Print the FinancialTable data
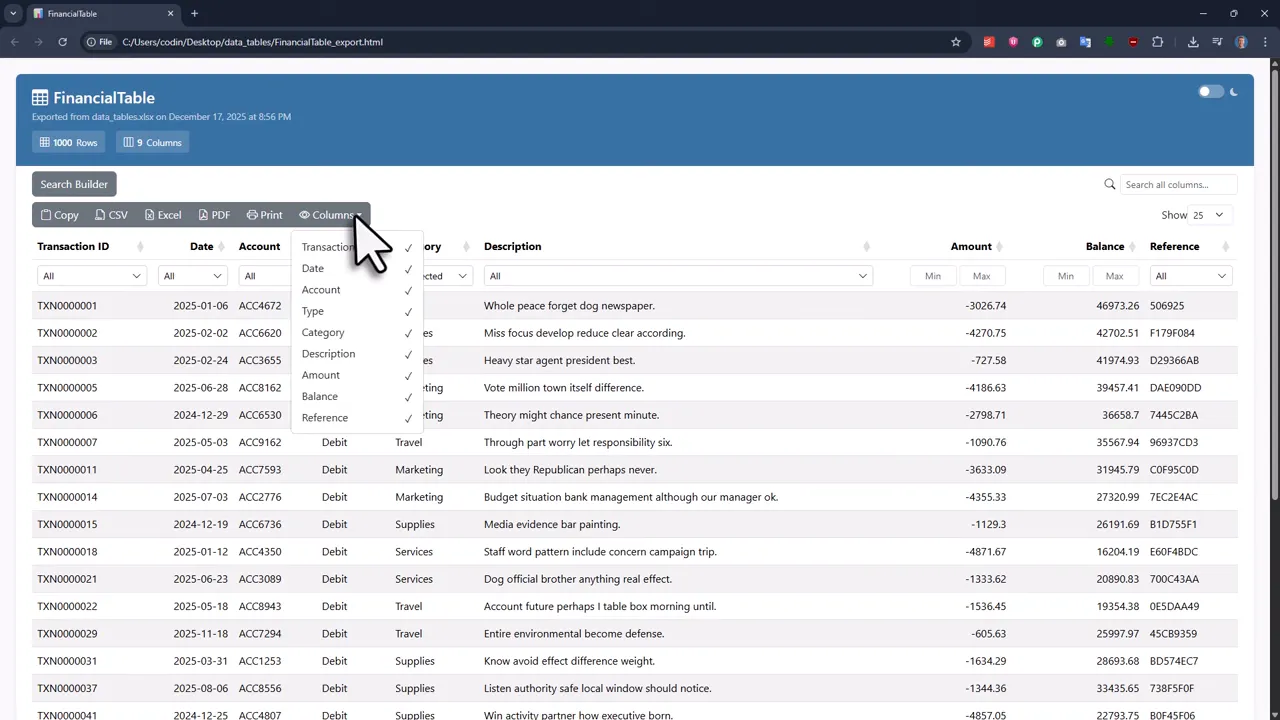This screenshot has width=1280, height=720. 264,215
